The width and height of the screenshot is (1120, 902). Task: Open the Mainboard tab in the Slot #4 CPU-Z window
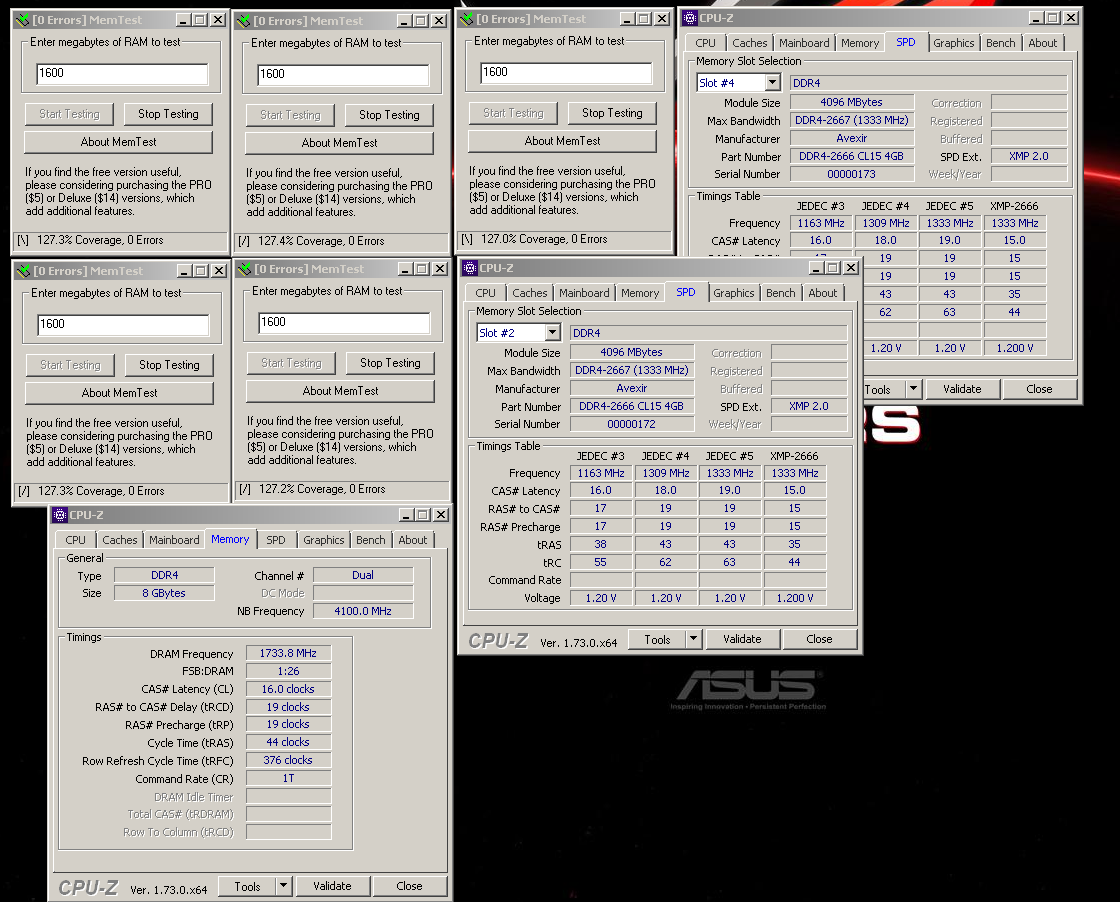804,43
